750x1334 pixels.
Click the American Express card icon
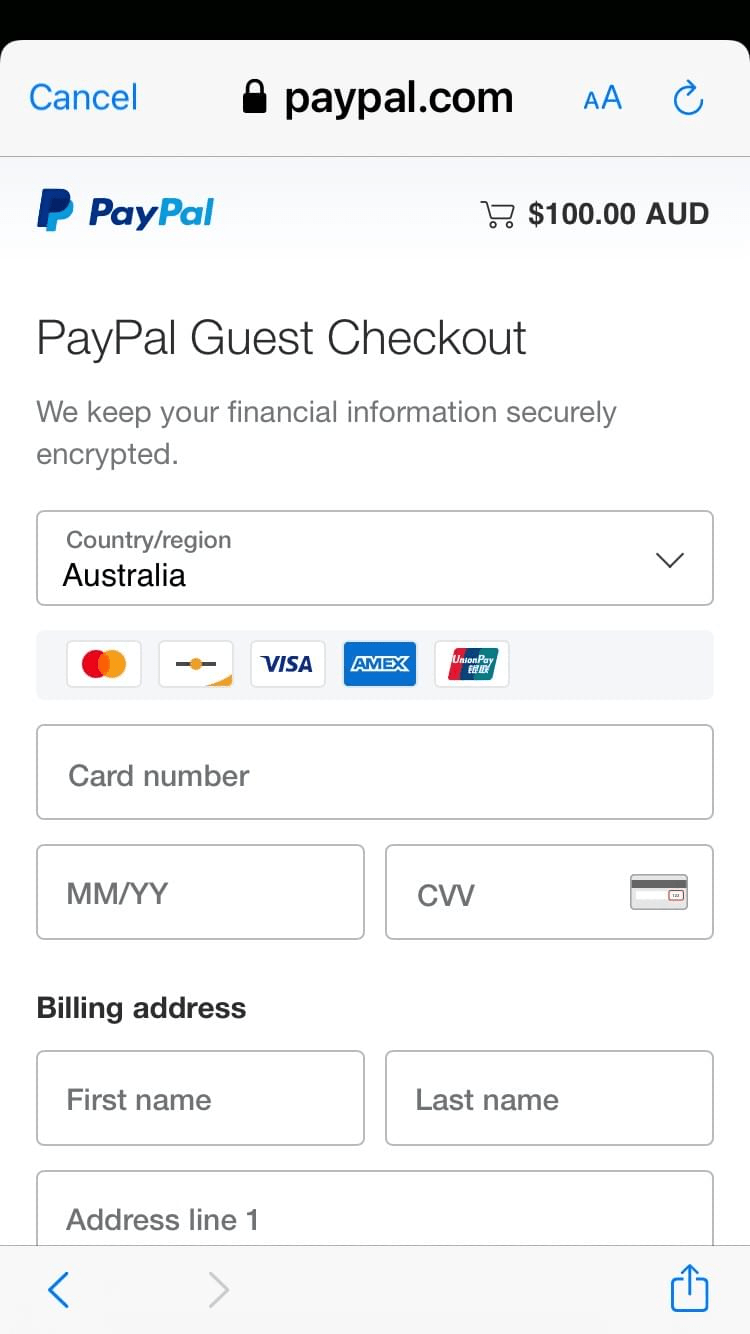[380, 664]
